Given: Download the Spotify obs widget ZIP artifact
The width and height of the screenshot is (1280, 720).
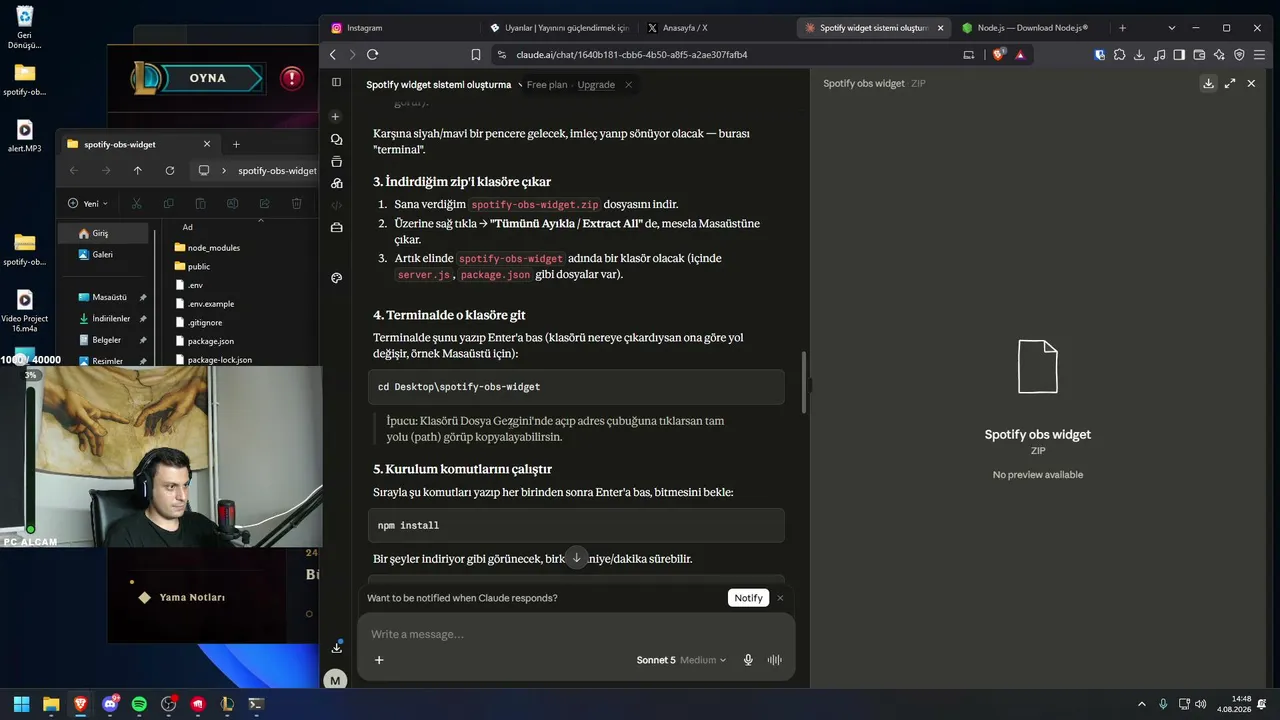Looking at the screenshot, I should point(1208,84).
